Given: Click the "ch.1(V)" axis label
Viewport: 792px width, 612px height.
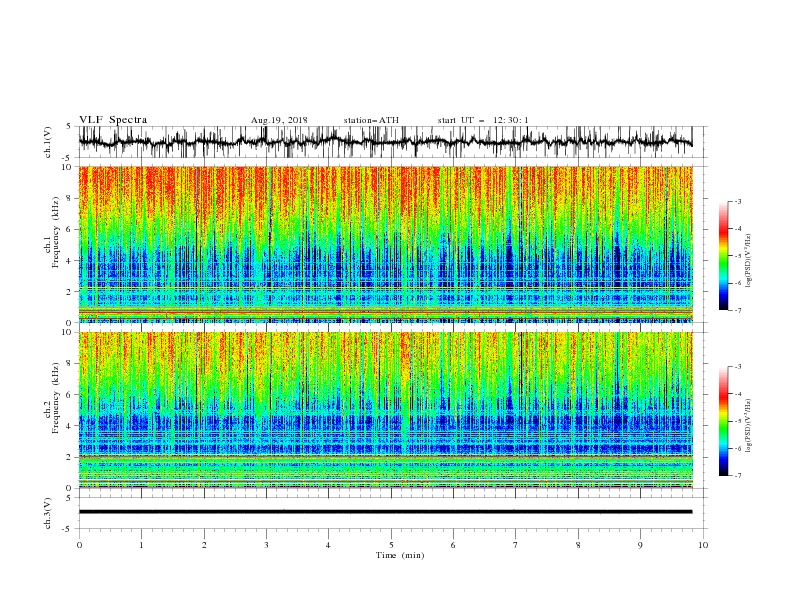Looking at the screenshot, I should [x=48, y=142].
